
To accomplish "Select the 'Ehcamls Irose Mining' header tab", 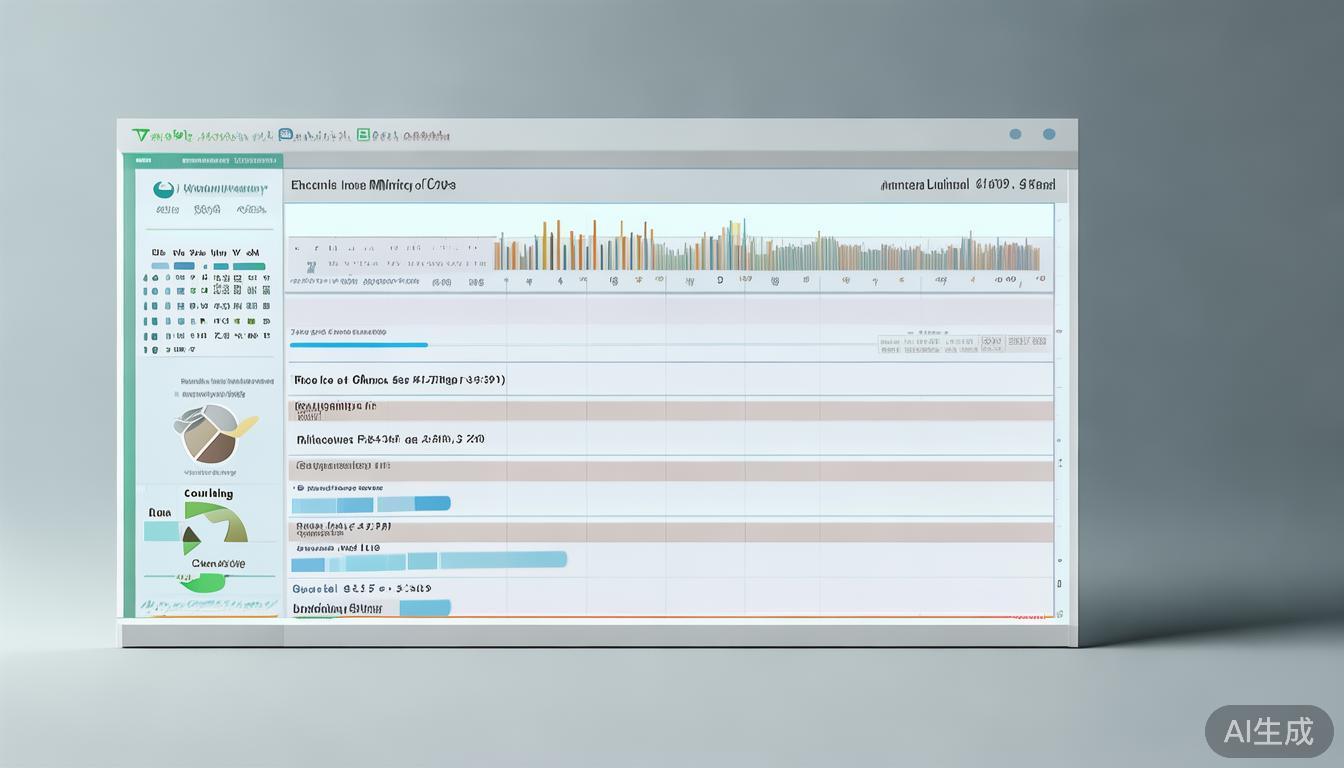I will point(373,185).
